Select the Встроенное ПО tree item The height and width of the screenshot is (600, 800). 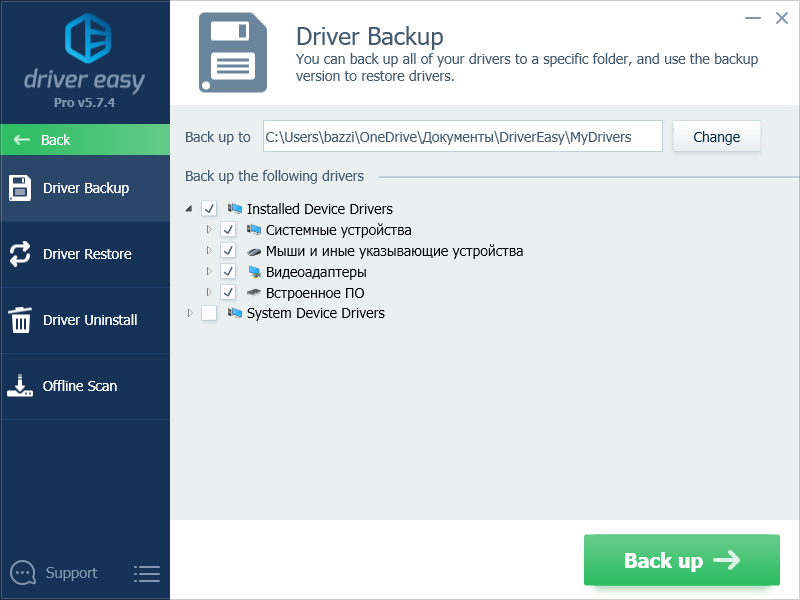click(314, 293)
